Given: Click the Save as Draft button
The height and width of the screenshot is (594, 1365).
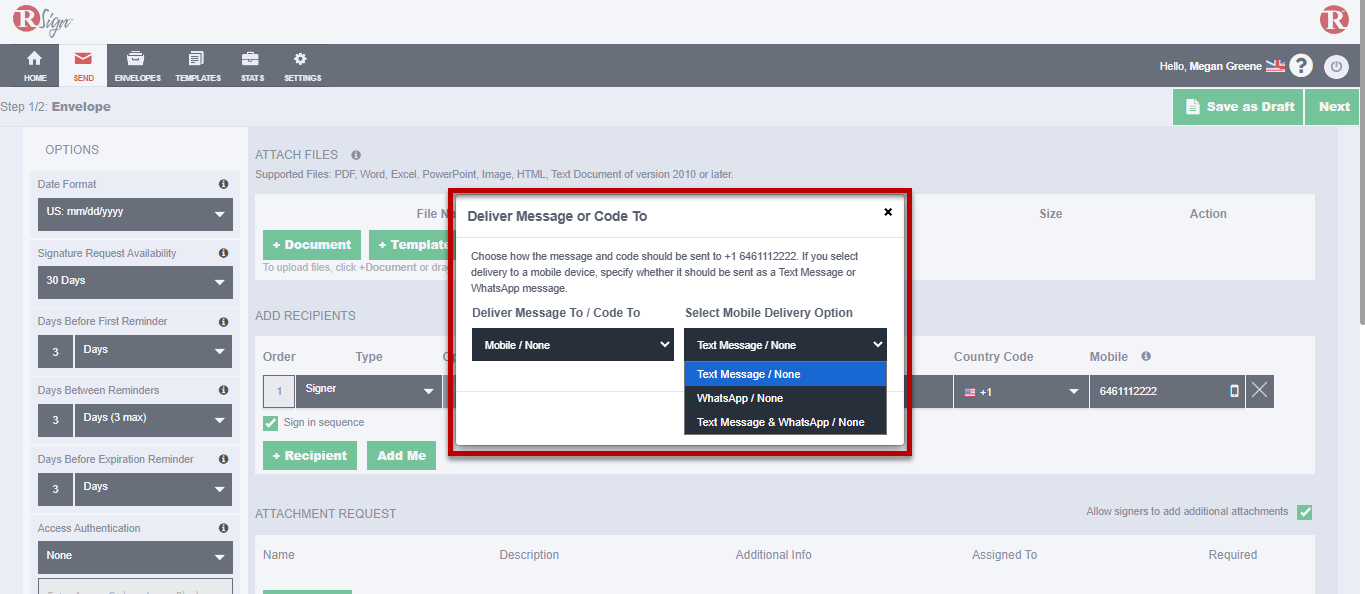Looking at the screenshot, I should (1238, 107).
